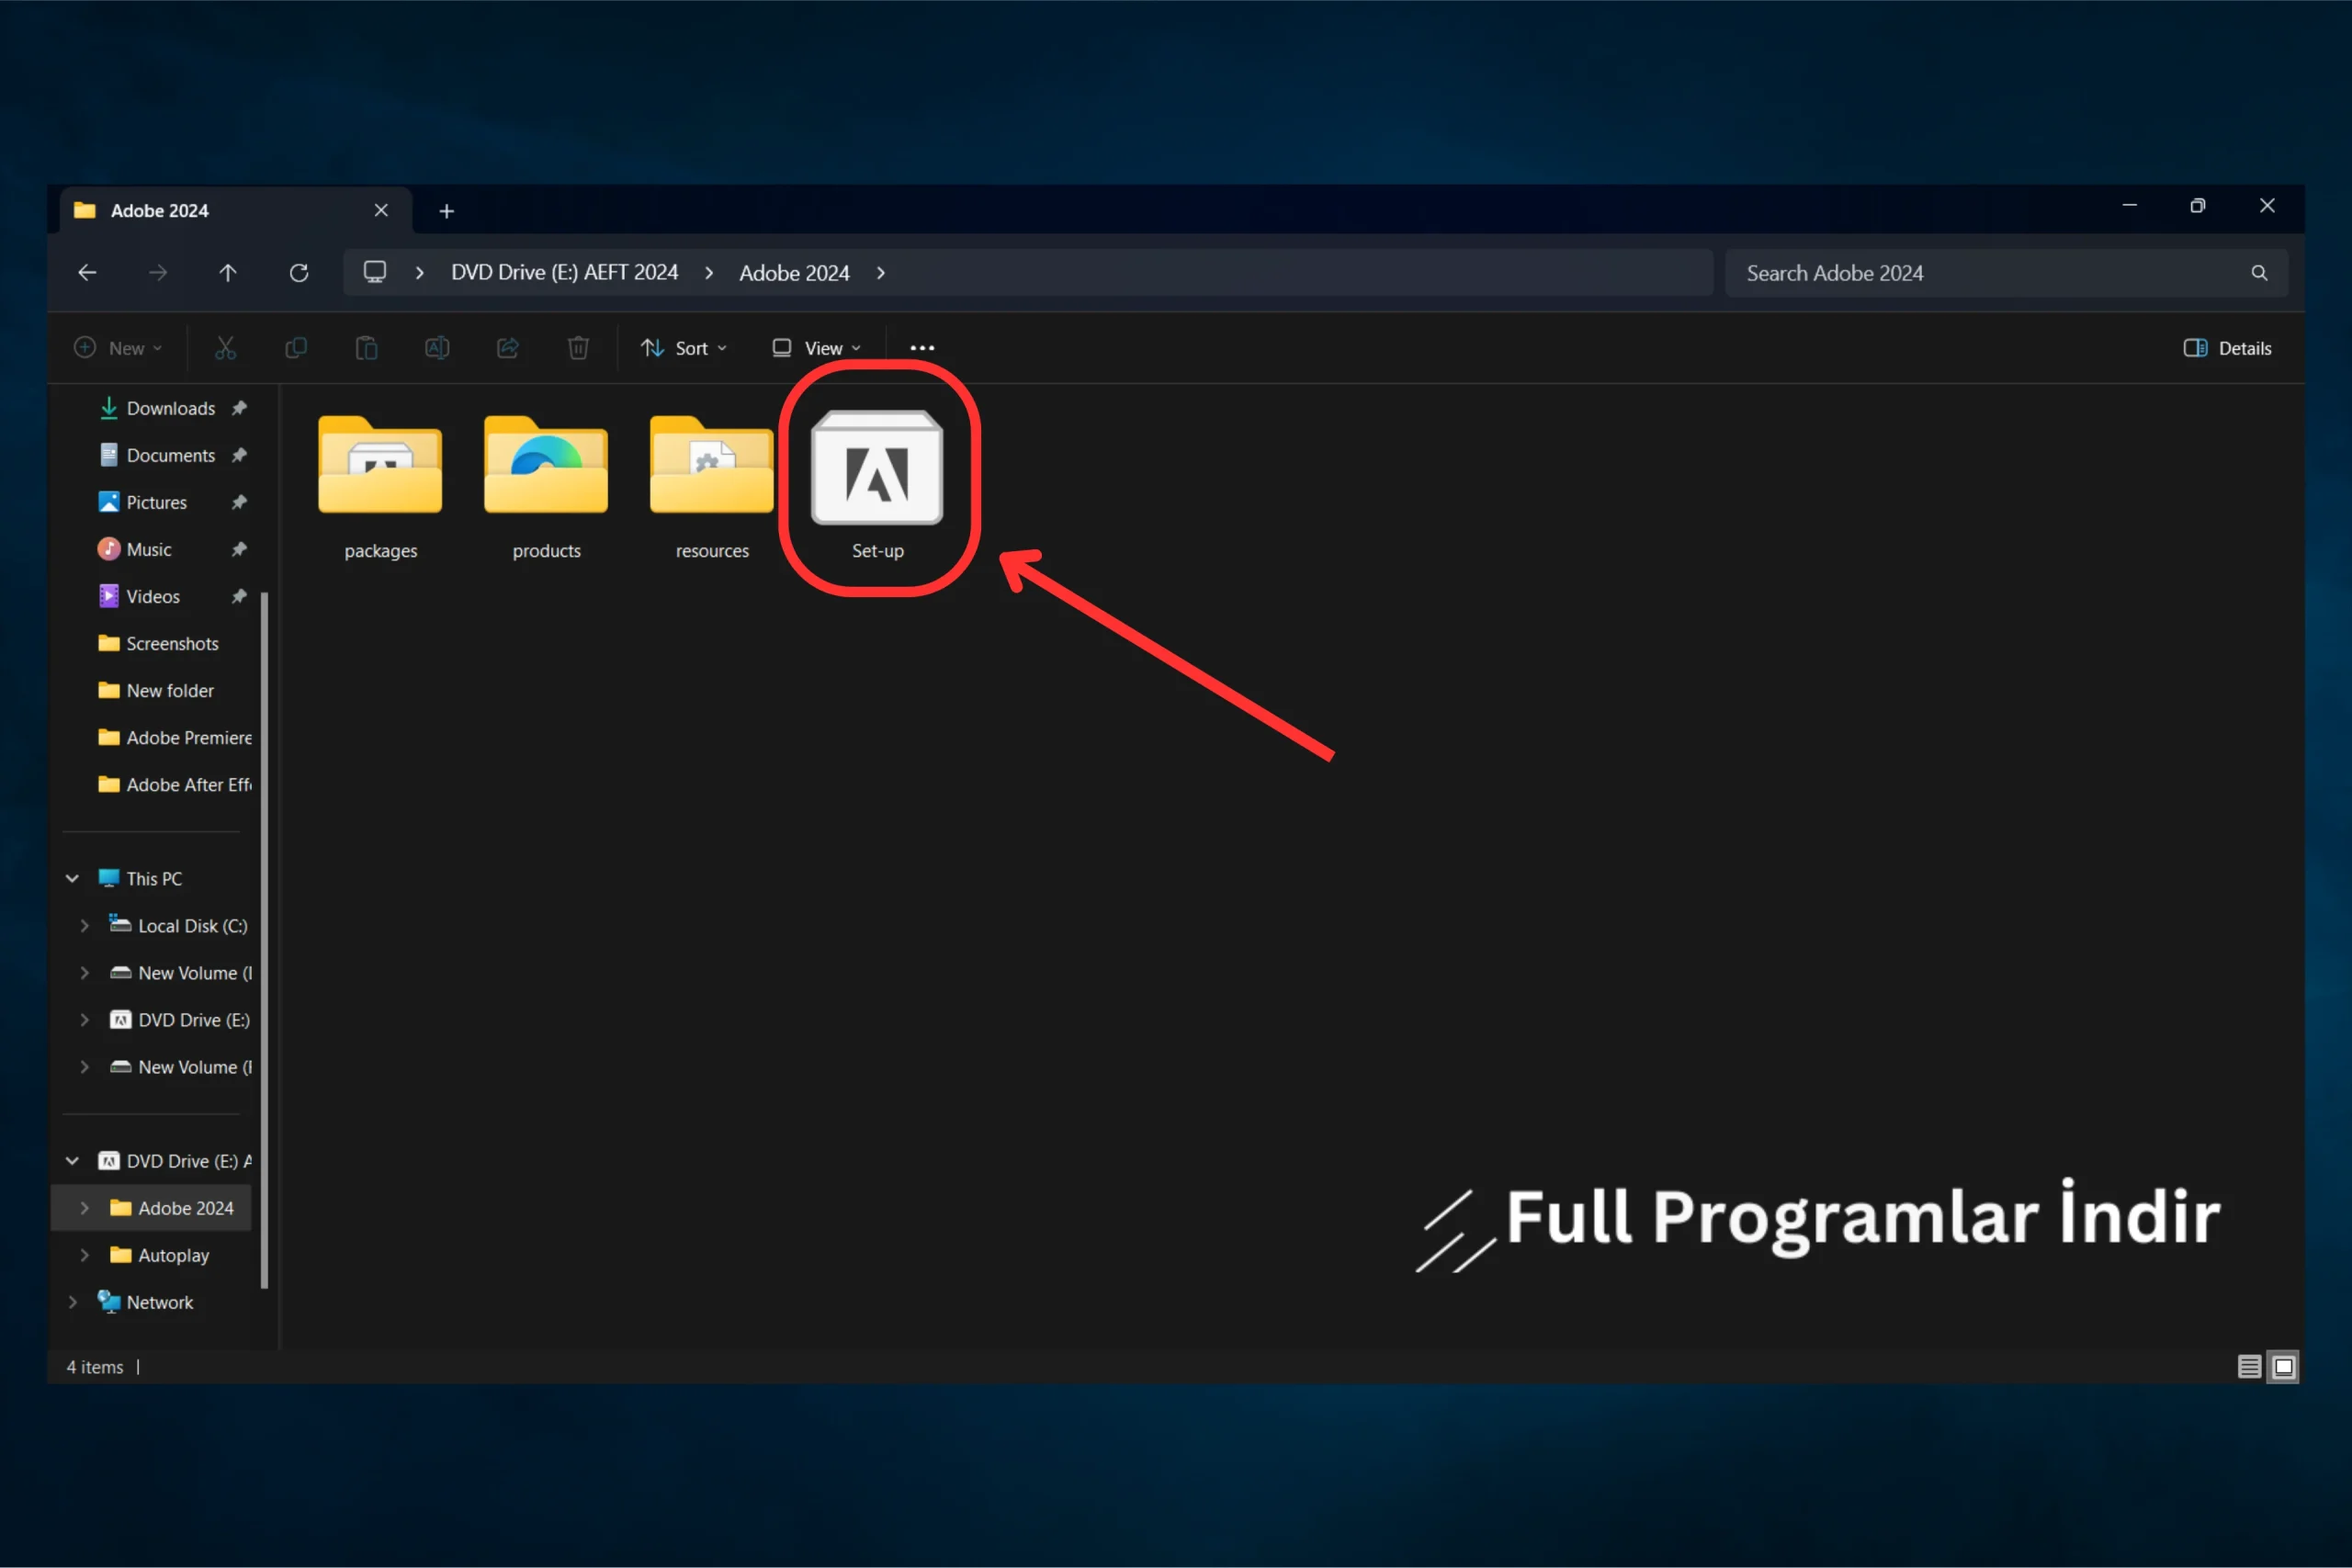Screen dimensions: 2352x1568
Task: Click the Adobe 2024 breadcrumb
Action: tap(794, 272)
